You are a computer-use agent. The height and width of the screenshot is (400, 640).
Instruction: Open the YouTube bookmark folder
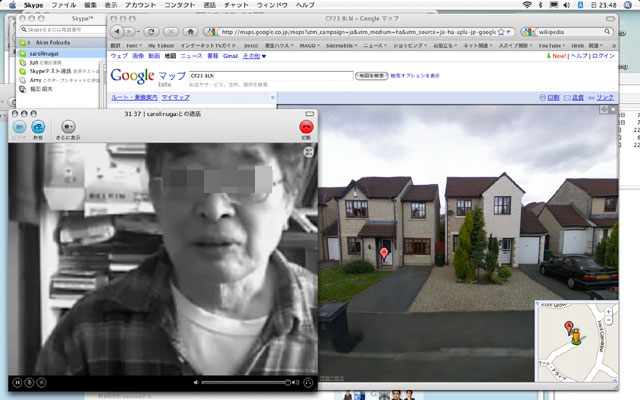[552, 46]
